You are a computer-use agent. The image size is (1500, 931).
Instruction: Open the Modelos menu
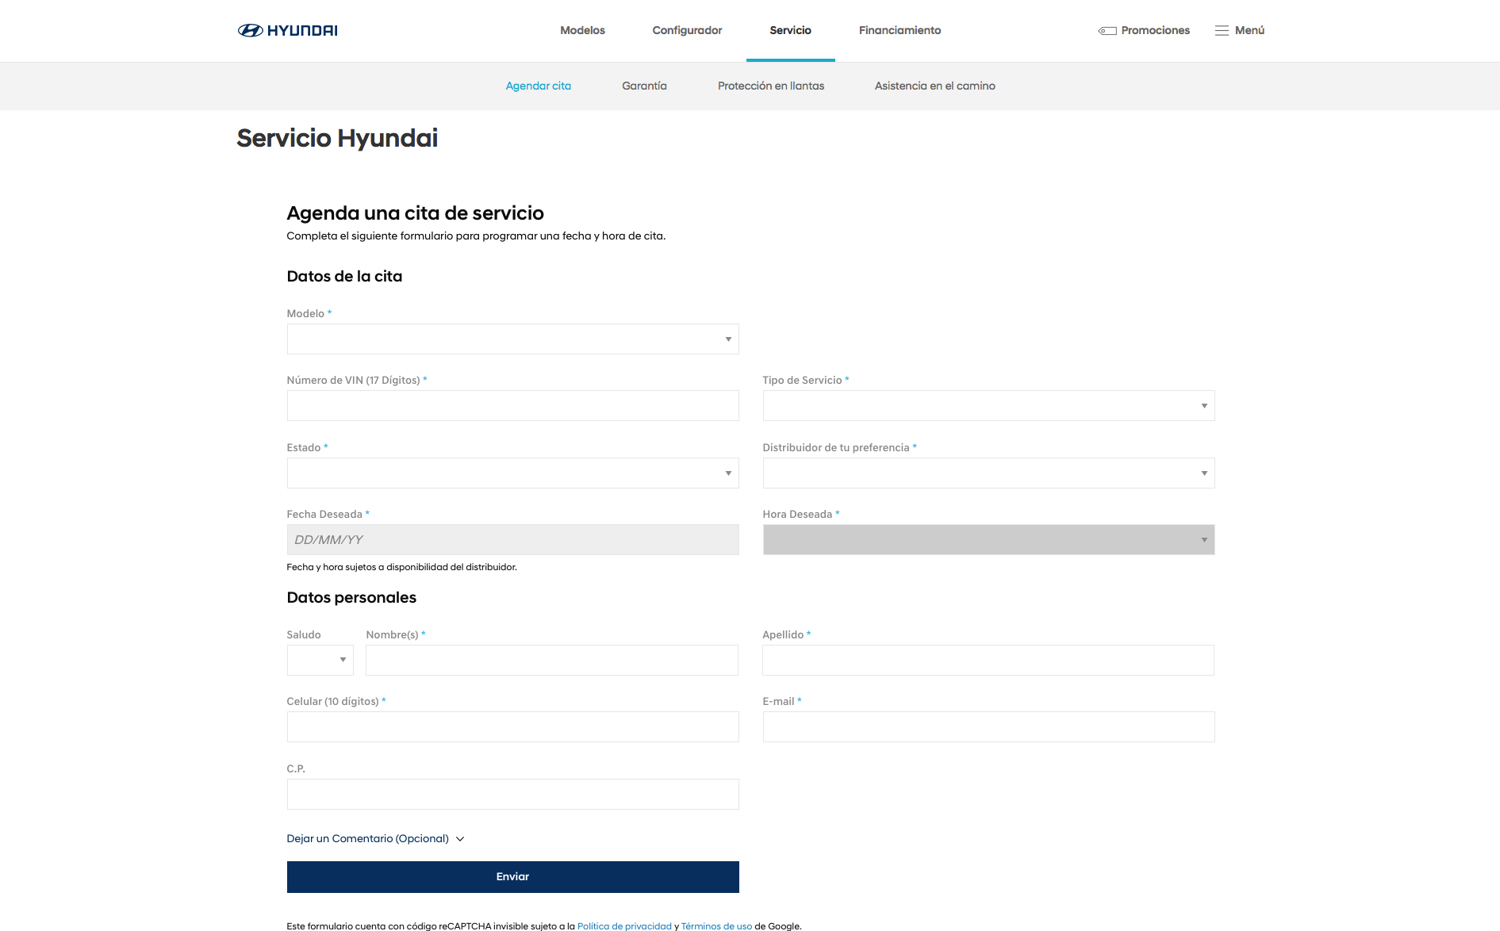point(582,30)
